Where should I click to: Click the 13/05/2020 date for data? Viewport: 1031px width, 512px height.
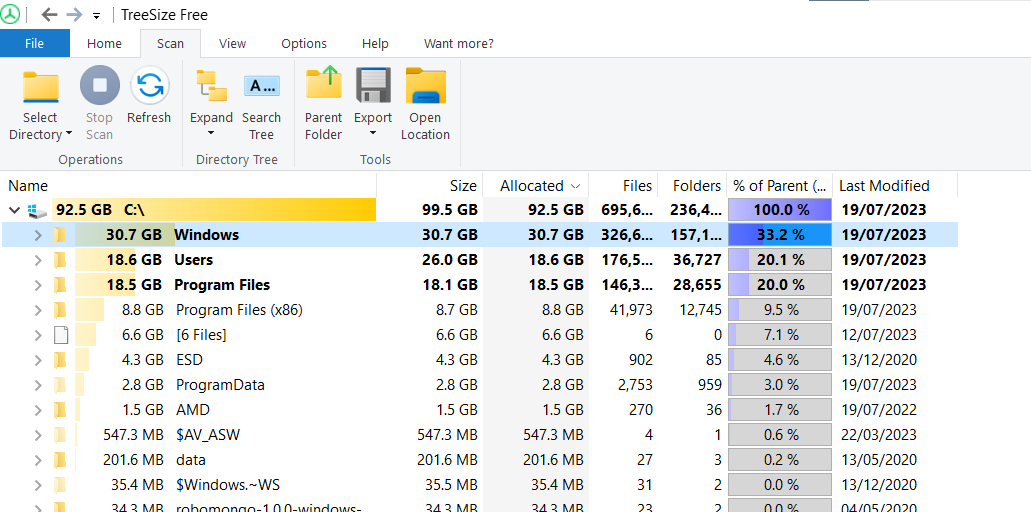878,460
